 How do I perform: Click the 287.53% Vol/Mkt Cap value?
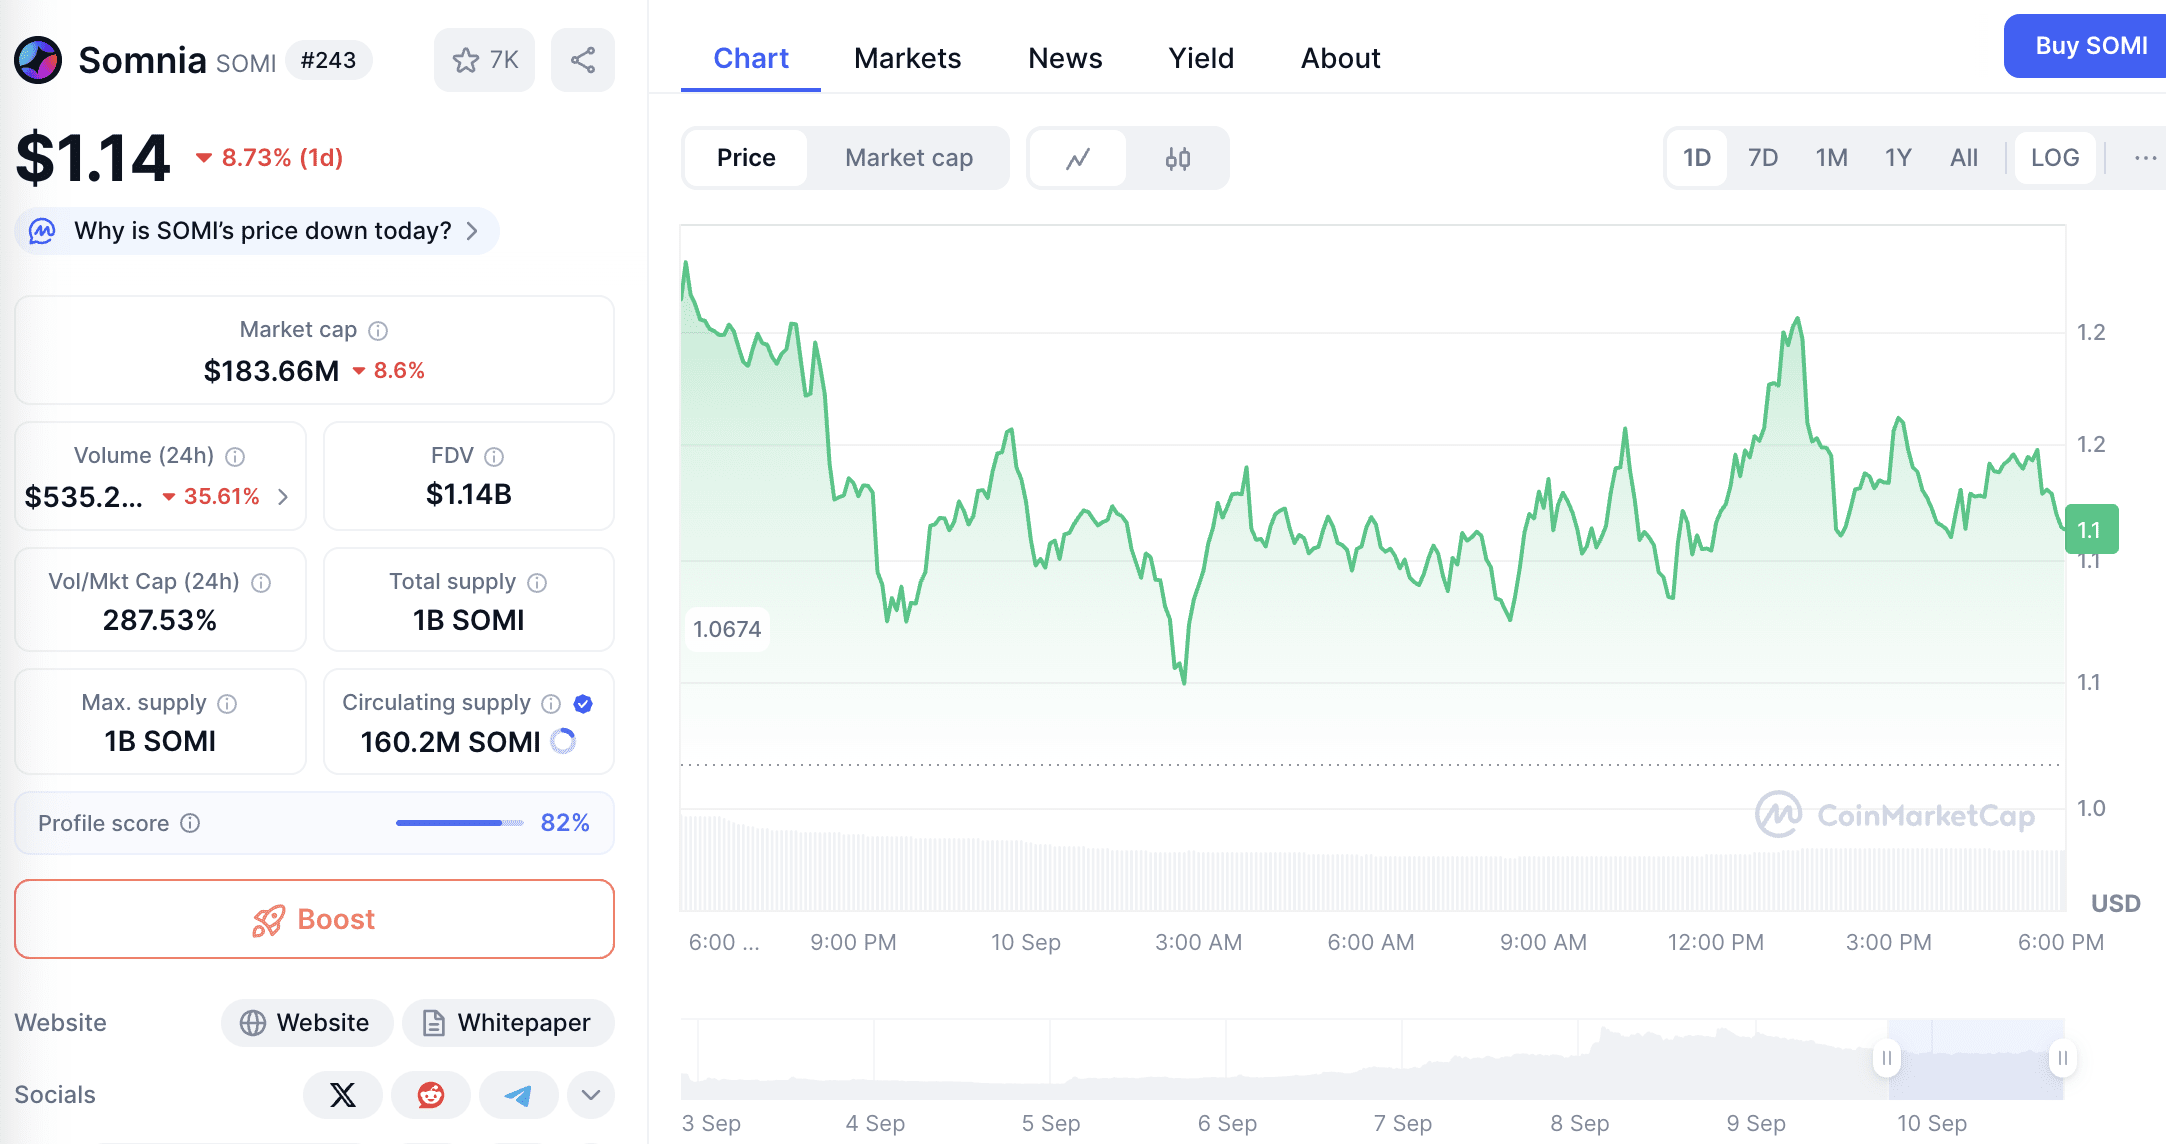(160, 620)
